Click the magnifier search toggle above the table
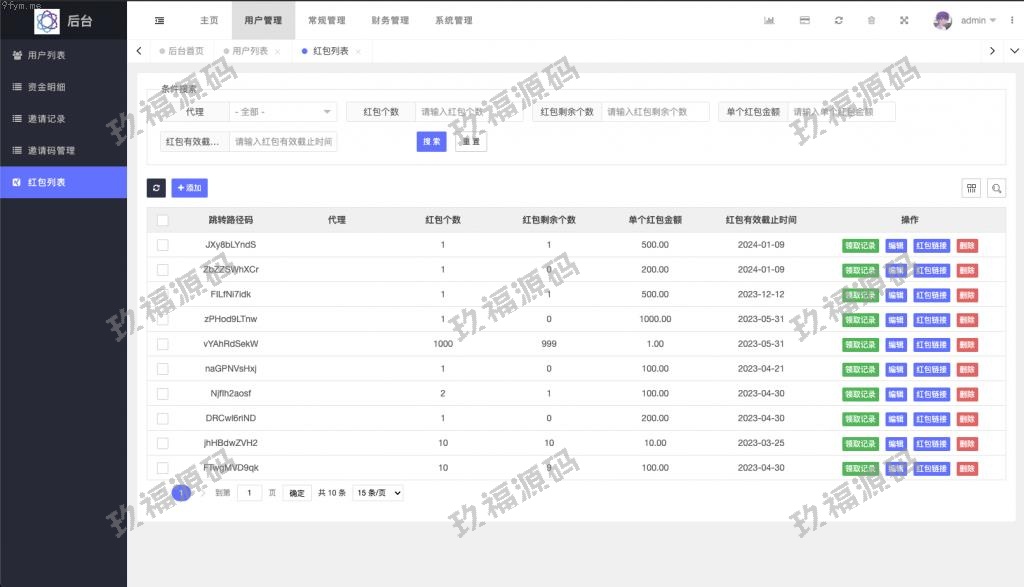The image size is (1024, 587). point(996,188)
